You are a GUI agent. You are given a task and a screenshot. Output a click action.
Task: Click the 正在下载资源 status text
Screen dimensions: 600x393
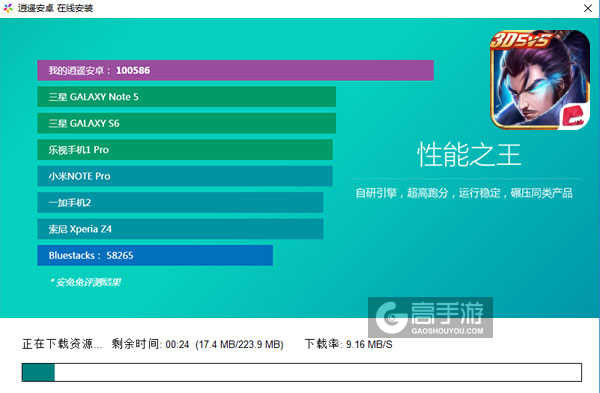pyautogui.click(x=62, y=344)
